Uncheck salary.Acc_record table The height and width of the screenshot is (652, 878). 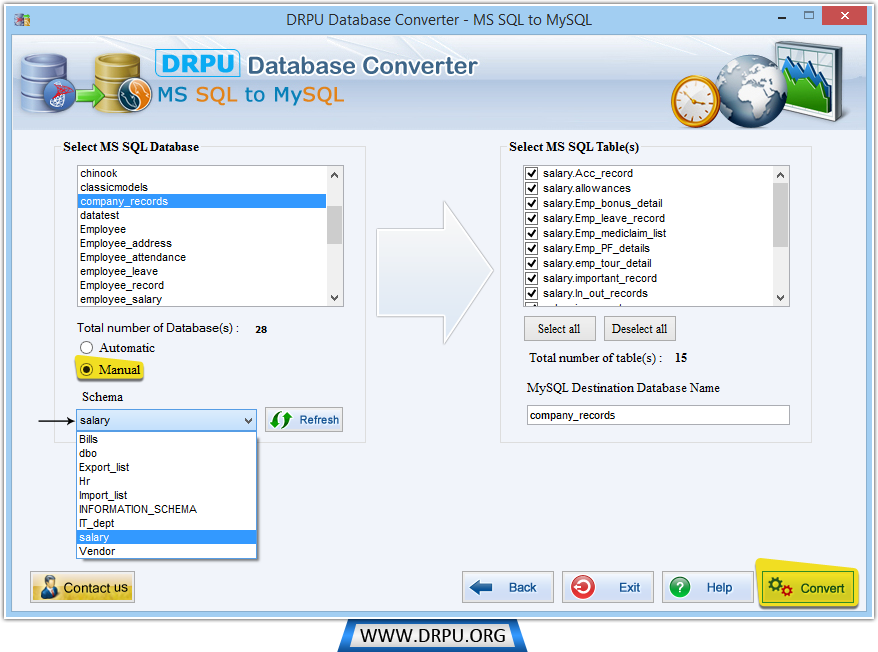tap(531, 173)
